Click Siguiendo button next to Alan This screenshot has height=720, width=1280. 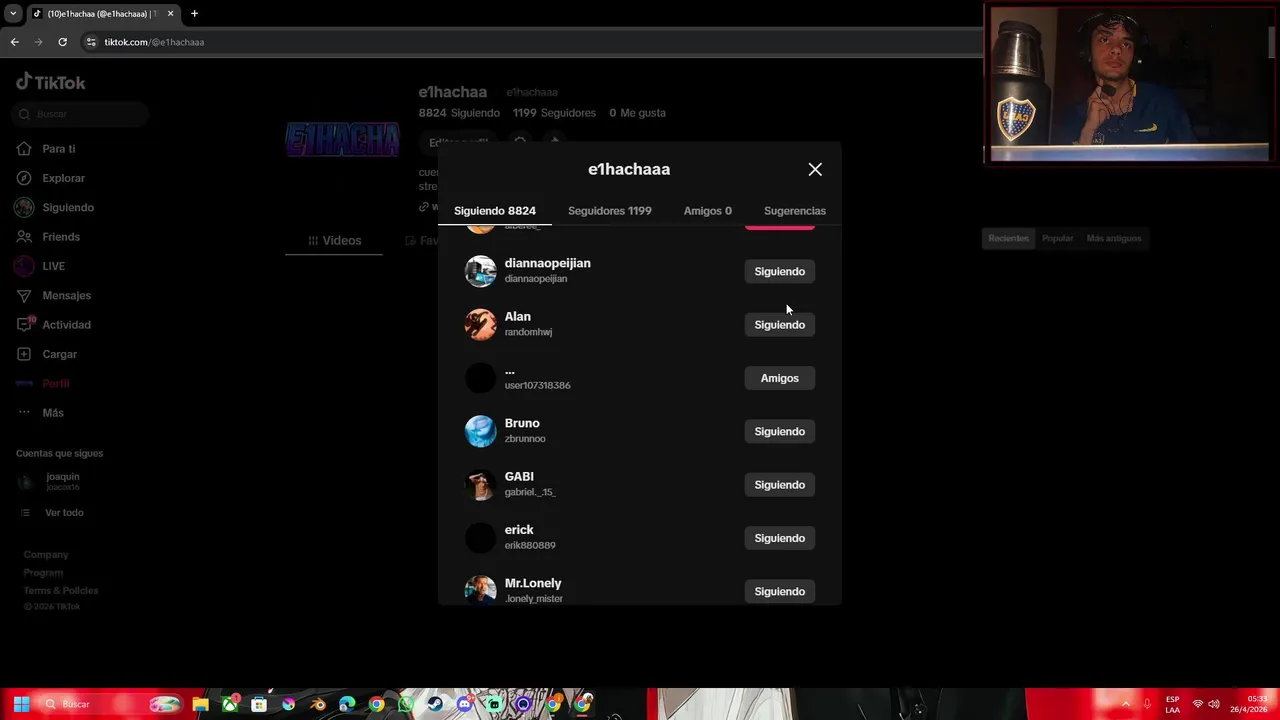[x=779, y=325]
